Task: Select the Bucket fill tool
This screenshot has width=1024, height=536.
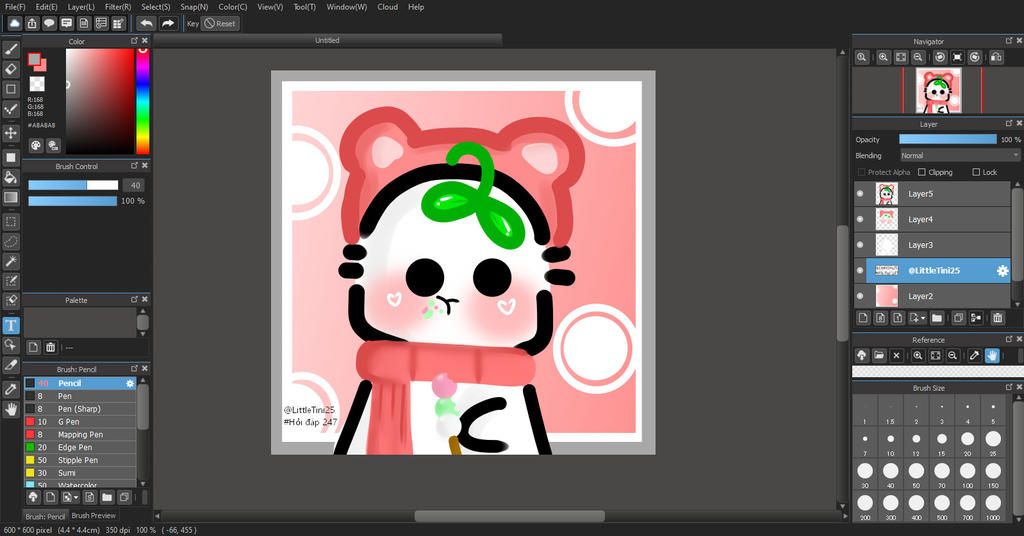Action: click(11, 178)
